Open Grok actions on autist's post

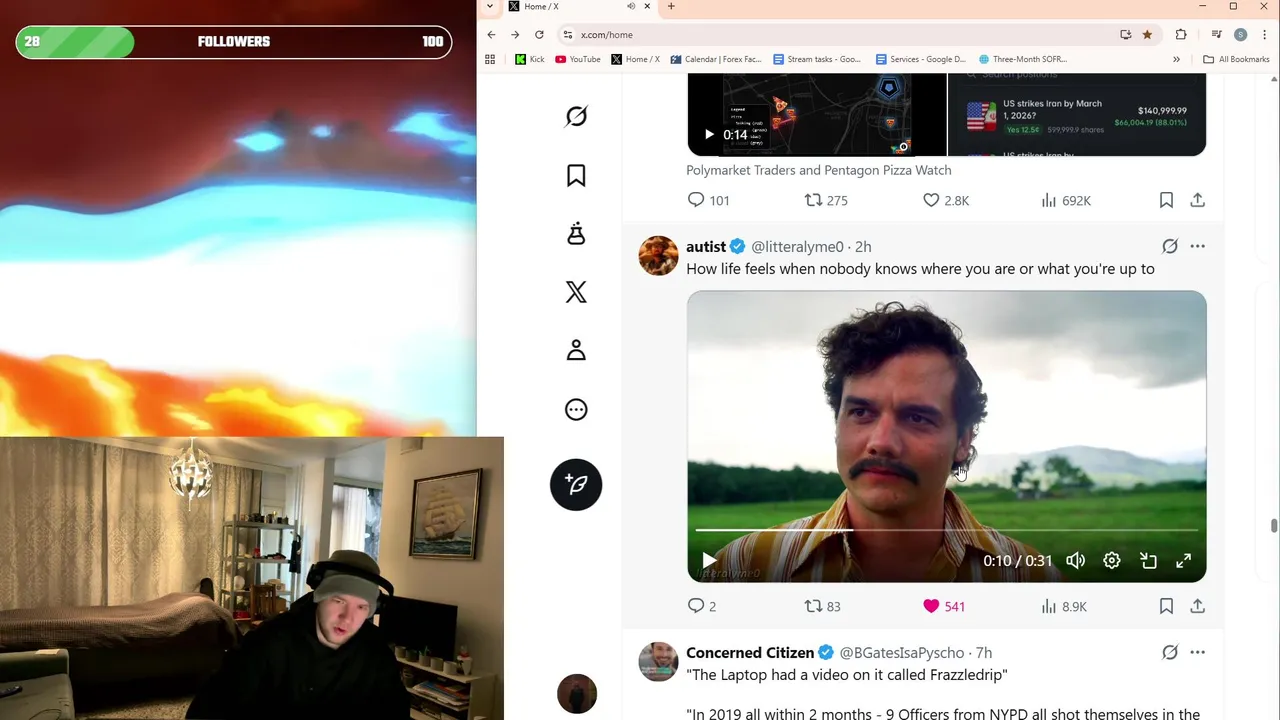[1169, 246]
